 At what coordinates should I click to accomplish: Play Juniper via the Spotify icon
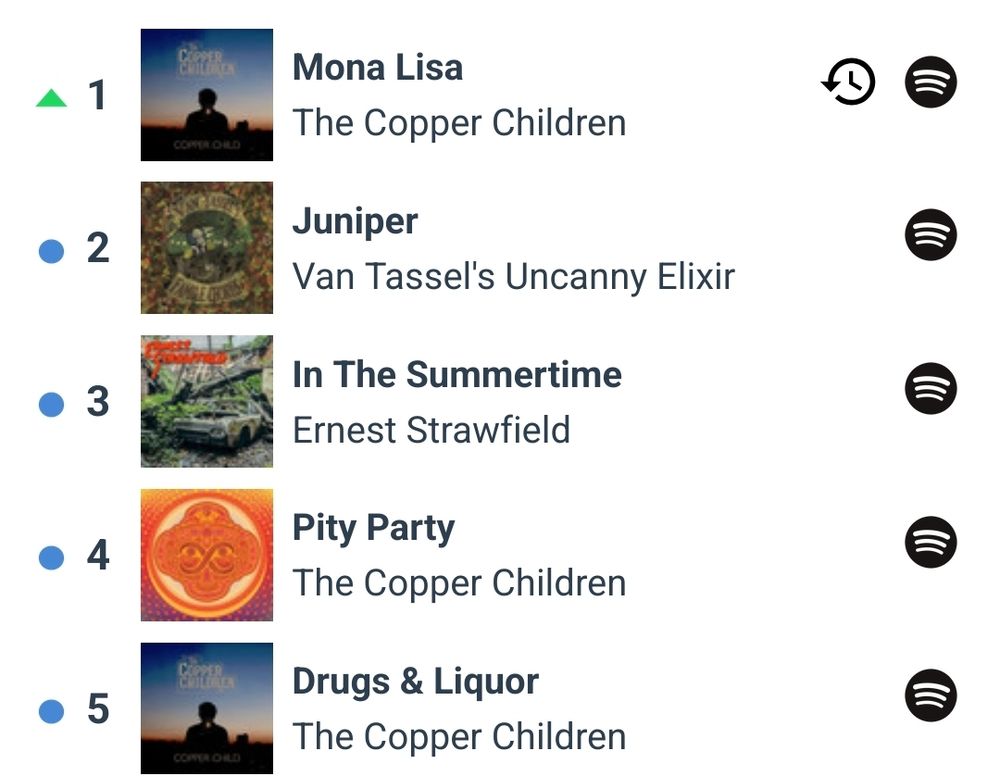click(x=930, y=235)
